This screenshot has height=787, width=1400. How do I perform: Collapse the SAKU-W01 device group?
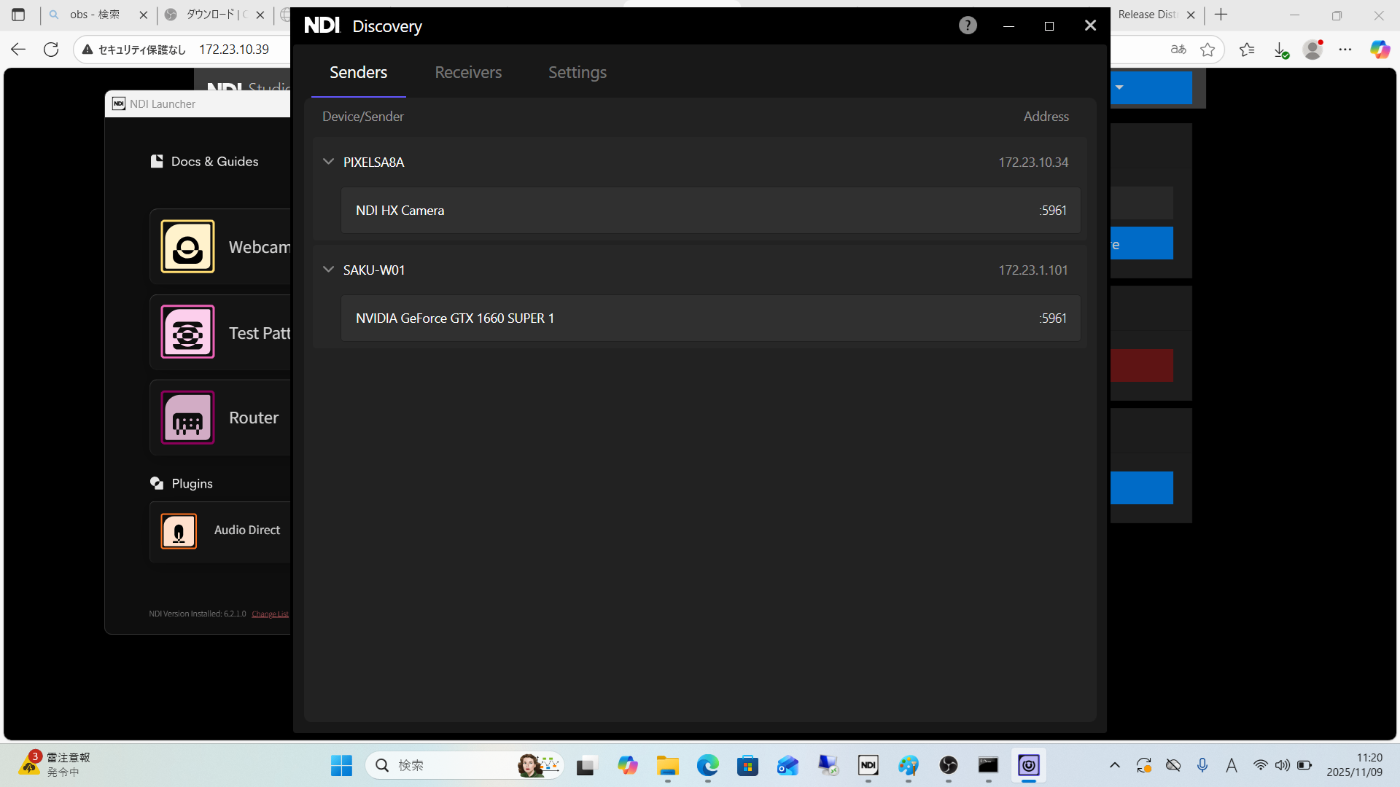click(329, 270)
